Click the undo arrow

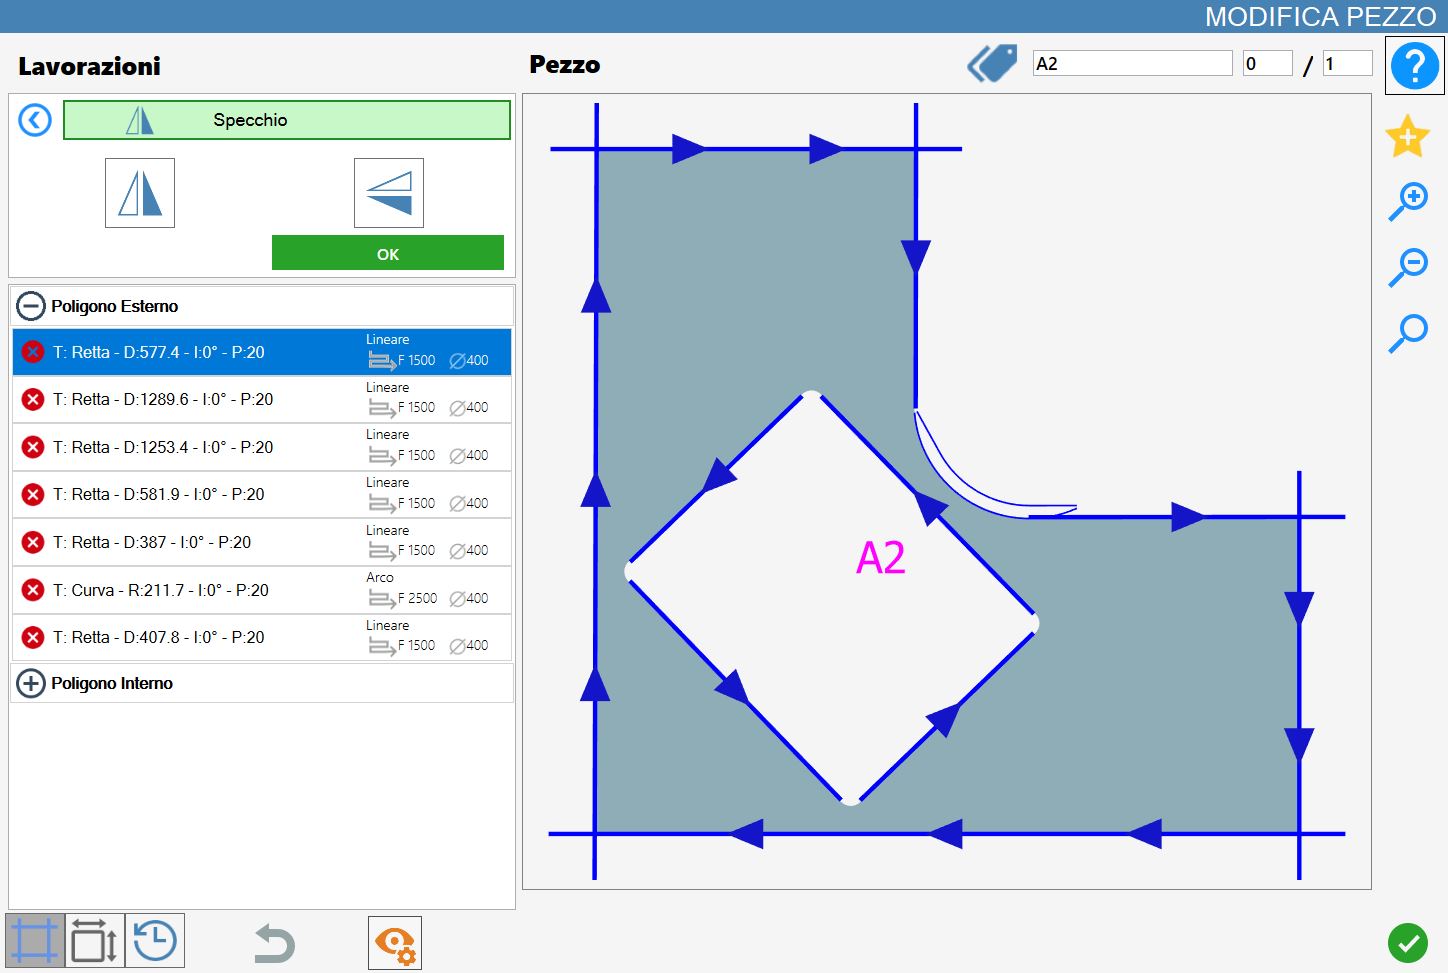click(x=274, y=943)
